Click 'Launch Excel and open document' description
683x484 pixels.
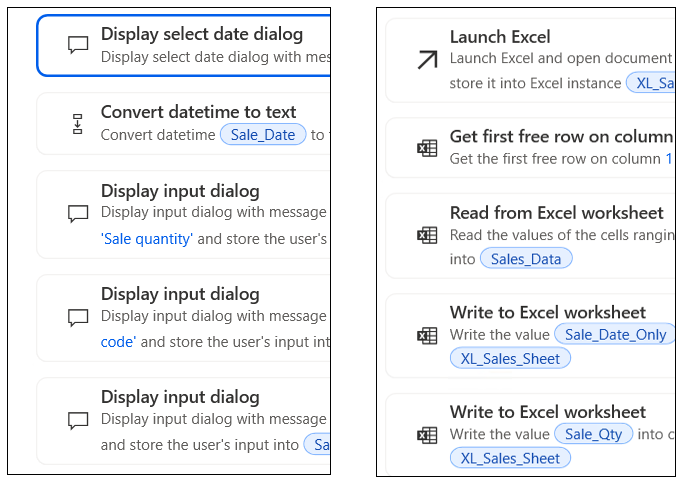point(561,58)
